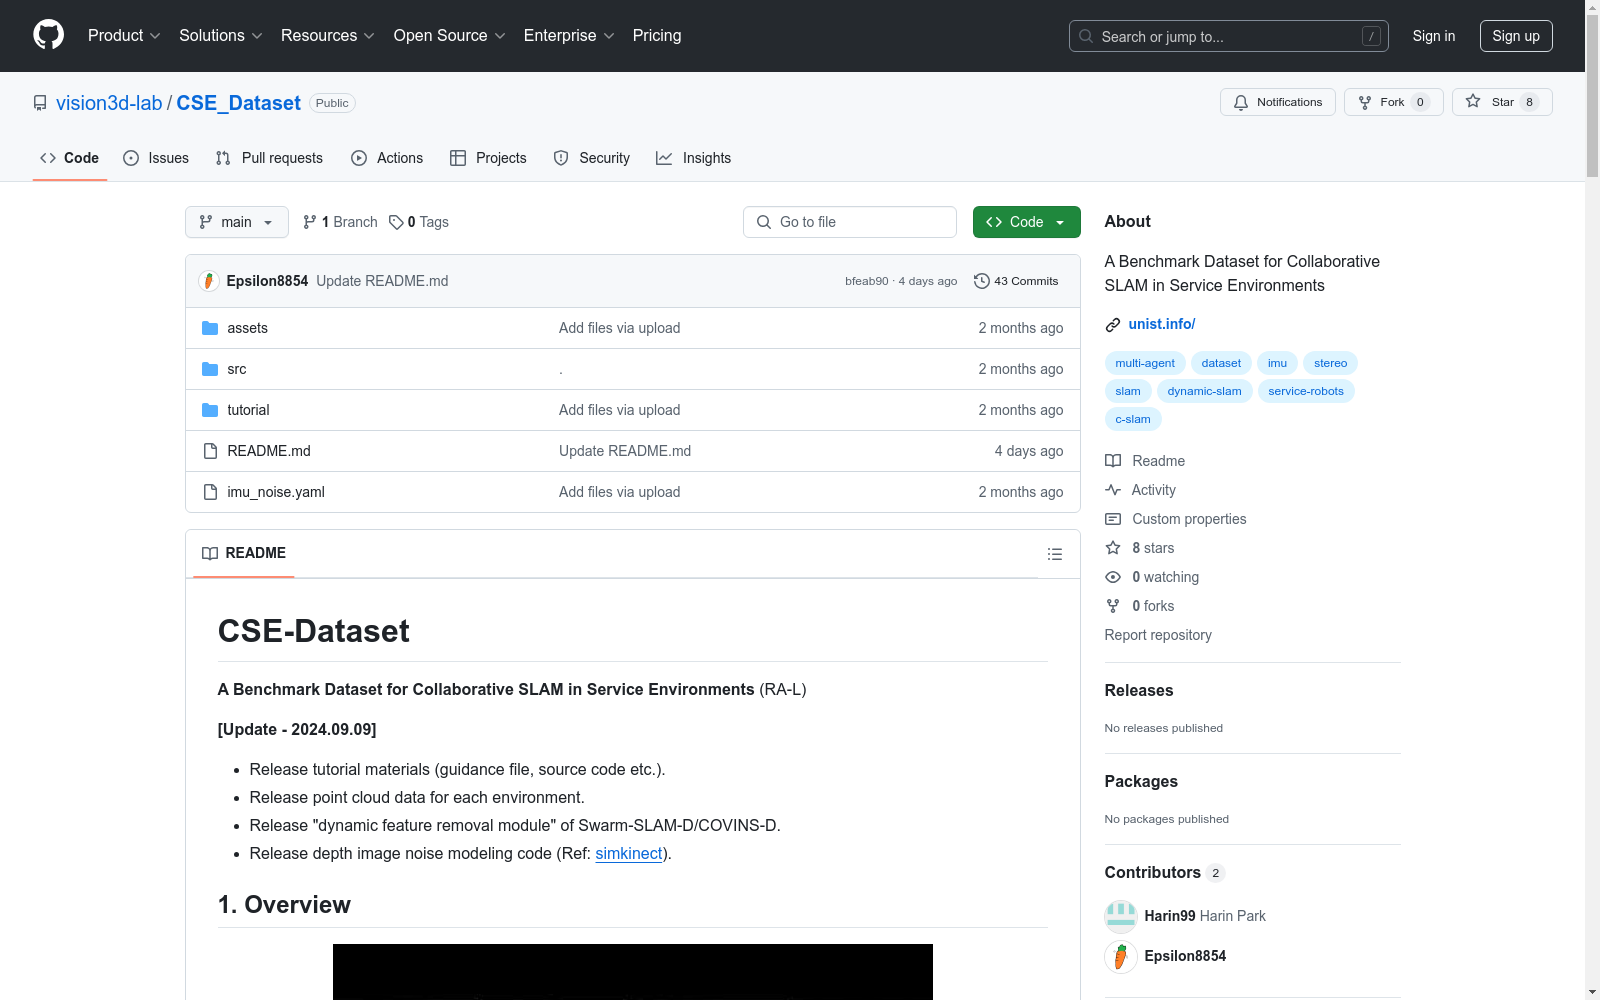Viewport: 1600px width, 1000px height.
Task: Expand the Solutions menu
Action: pyautogui.click(x=221, y=36)
